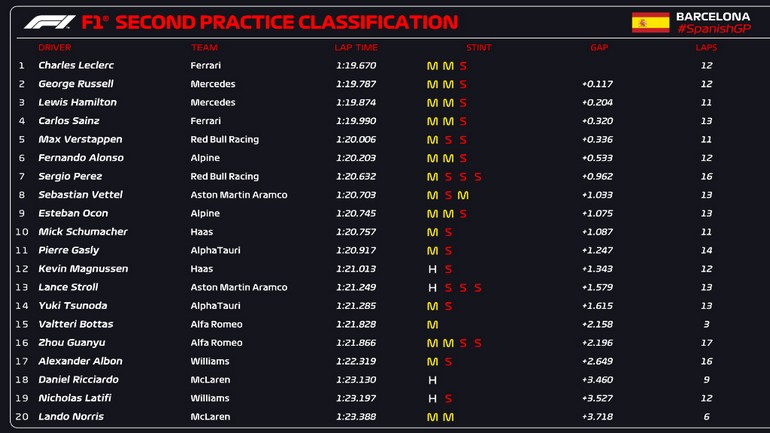Sort by the LAP TIME column header
This screenshot has height=433, width=770.
[x=355, y=47]
